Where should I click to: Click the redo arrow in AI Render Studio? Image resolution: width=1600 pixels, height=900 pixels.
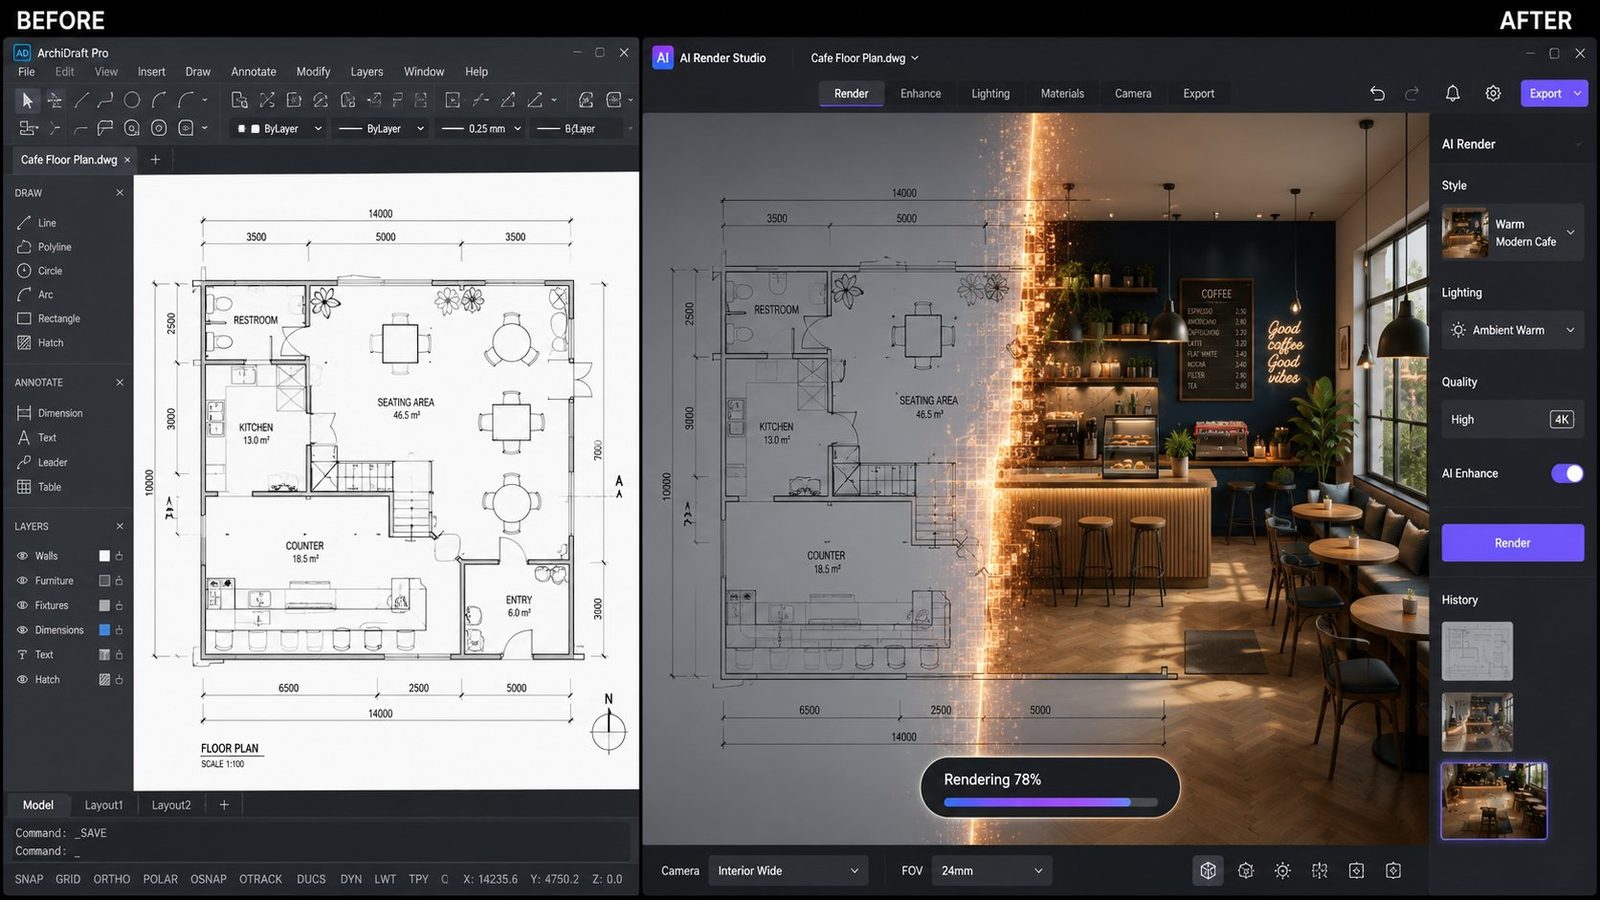[1412, 93]
